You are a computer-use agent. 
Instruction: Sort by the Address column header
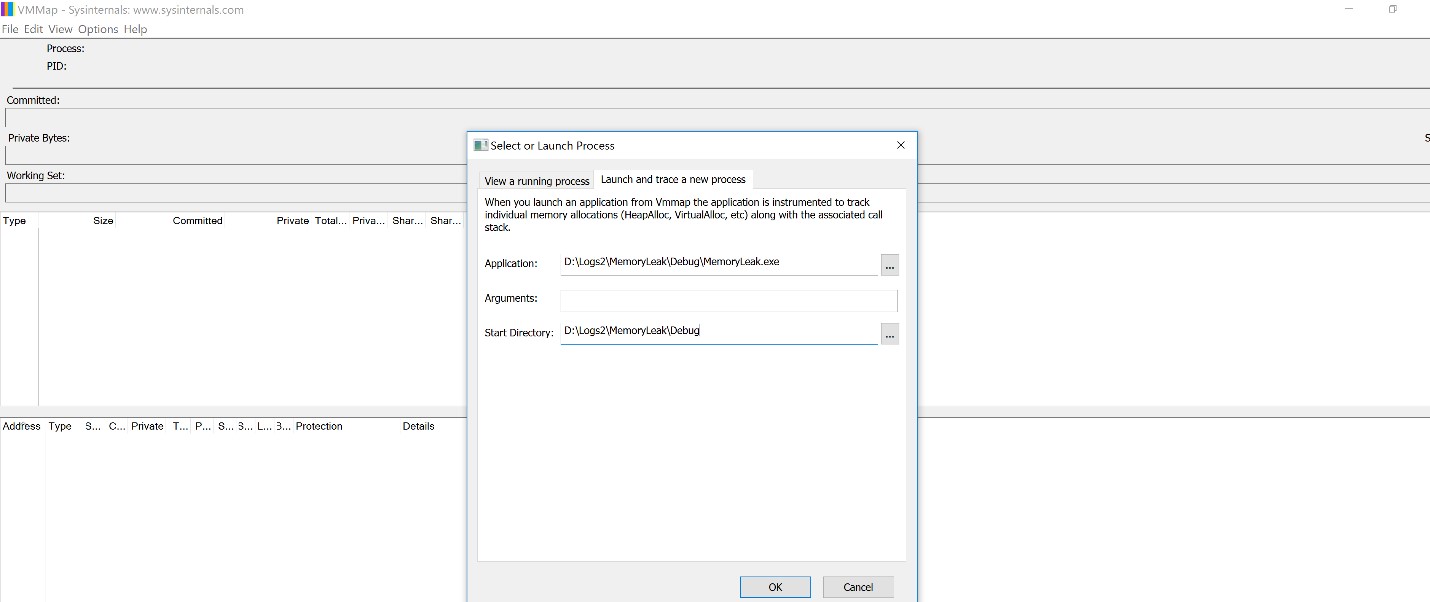22,426
